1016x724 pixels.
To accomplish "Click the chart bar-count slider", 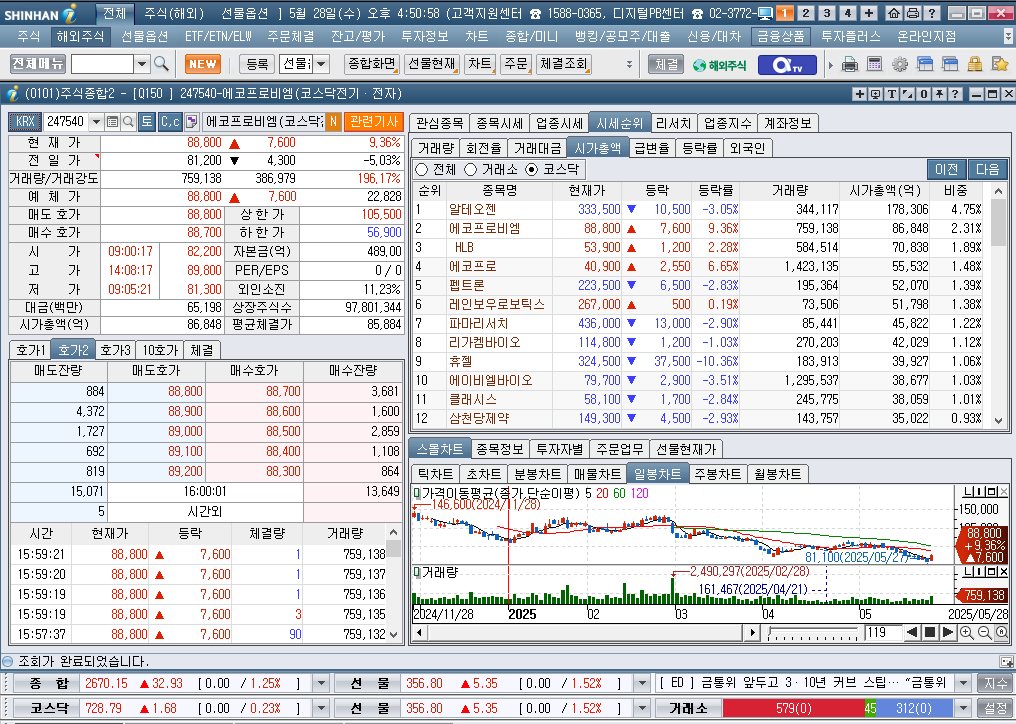I will pos(813,633).
